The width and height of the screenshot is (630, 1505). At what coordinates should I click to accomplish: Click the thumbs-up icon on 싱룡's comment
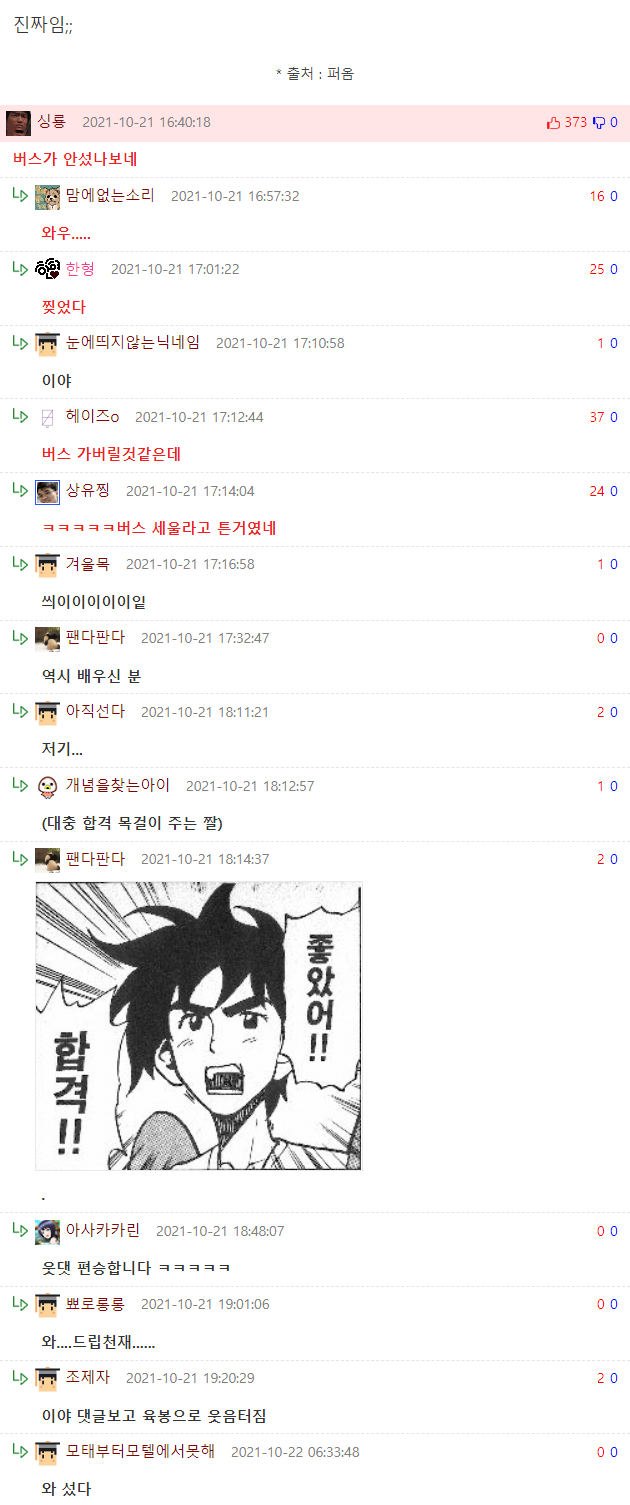[553, 123]
